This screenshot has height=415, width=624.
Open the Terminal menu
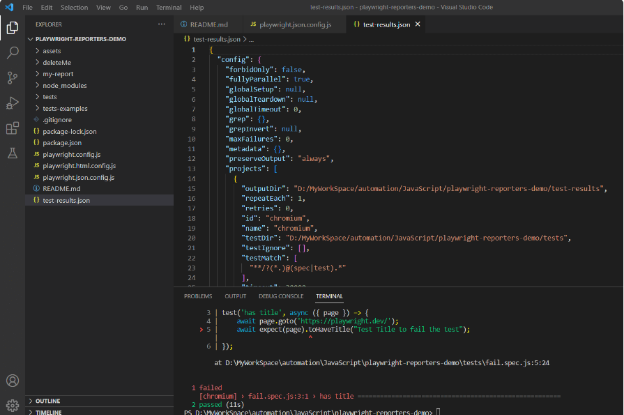click(x=169, y=7)
